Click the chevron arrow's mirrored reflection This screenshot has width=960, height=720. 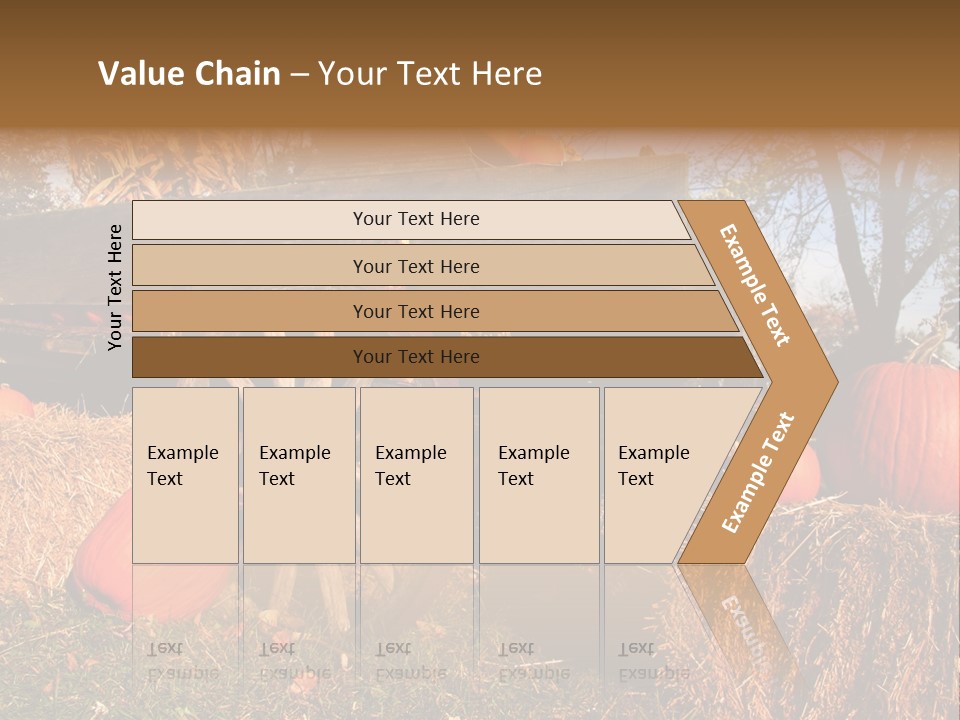pos(735,620)
